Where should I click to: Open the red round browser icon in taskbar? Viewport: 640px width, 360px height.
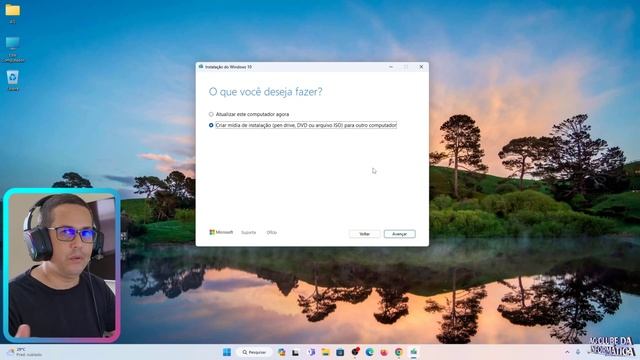coord(384,352)
